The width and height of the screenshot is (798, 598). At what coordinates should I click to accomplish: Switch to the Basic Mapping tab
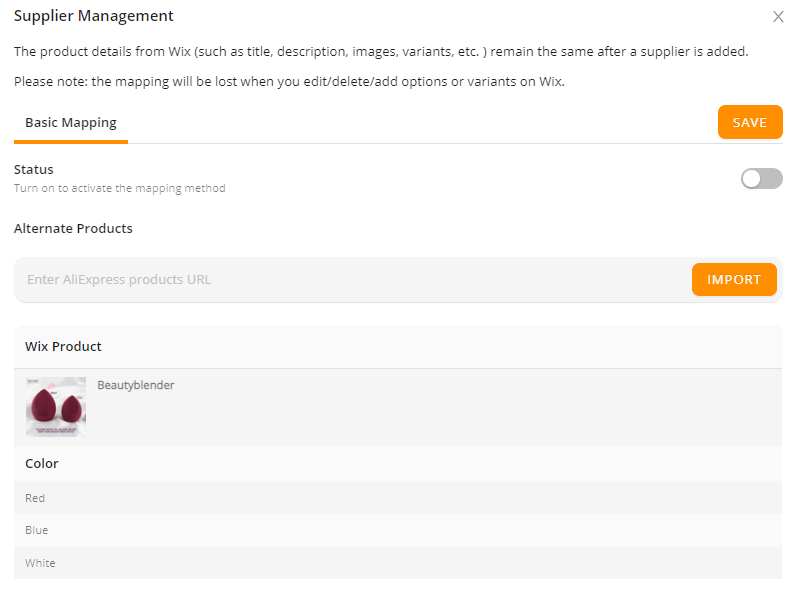pos(71,123)
